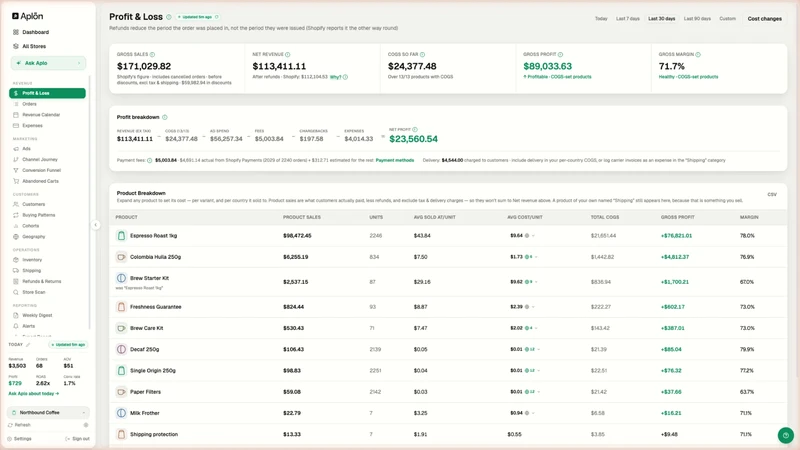Export product breakdown as CSV

(x=772, y=194)
